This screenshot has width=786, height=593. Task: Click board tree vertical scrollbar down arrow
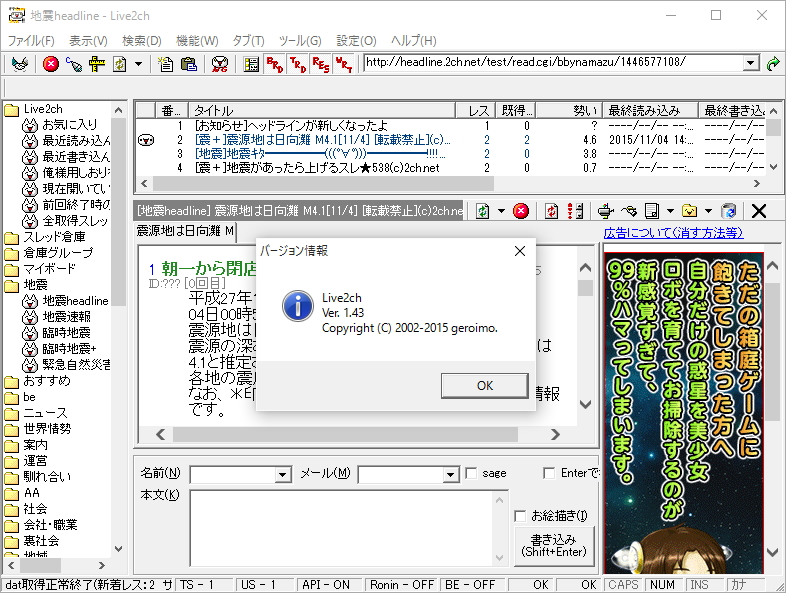click(x=118, y=549)
